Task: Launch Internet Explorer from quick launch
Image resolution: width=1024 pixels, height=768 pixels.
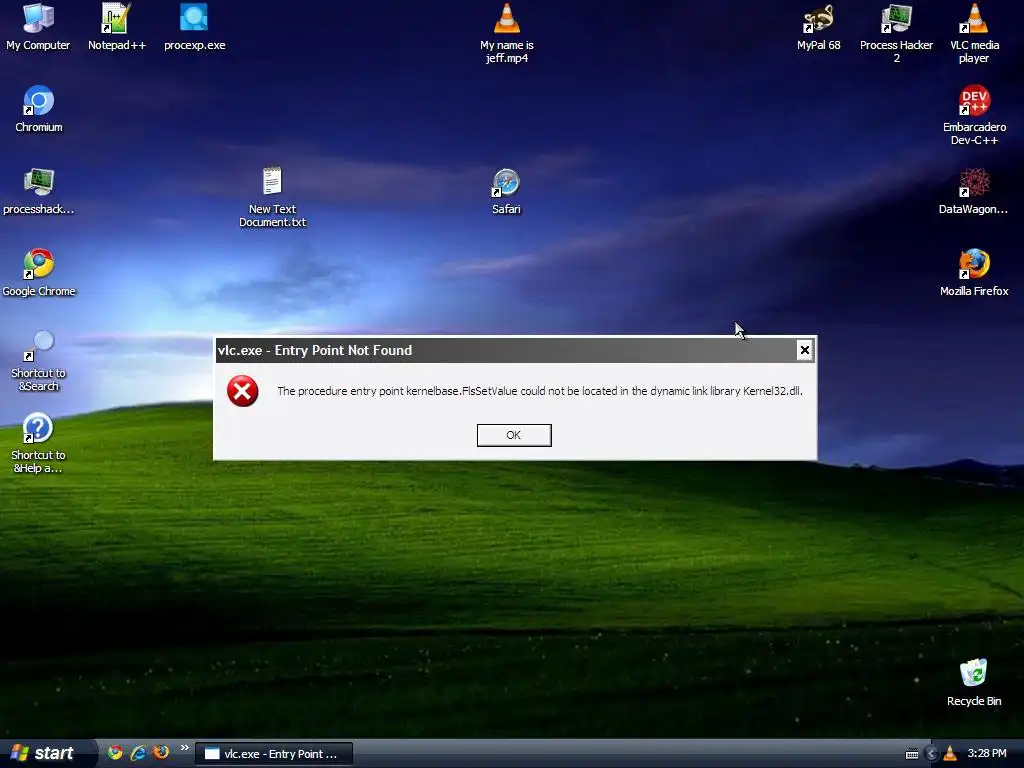Action: coord(138,752)
